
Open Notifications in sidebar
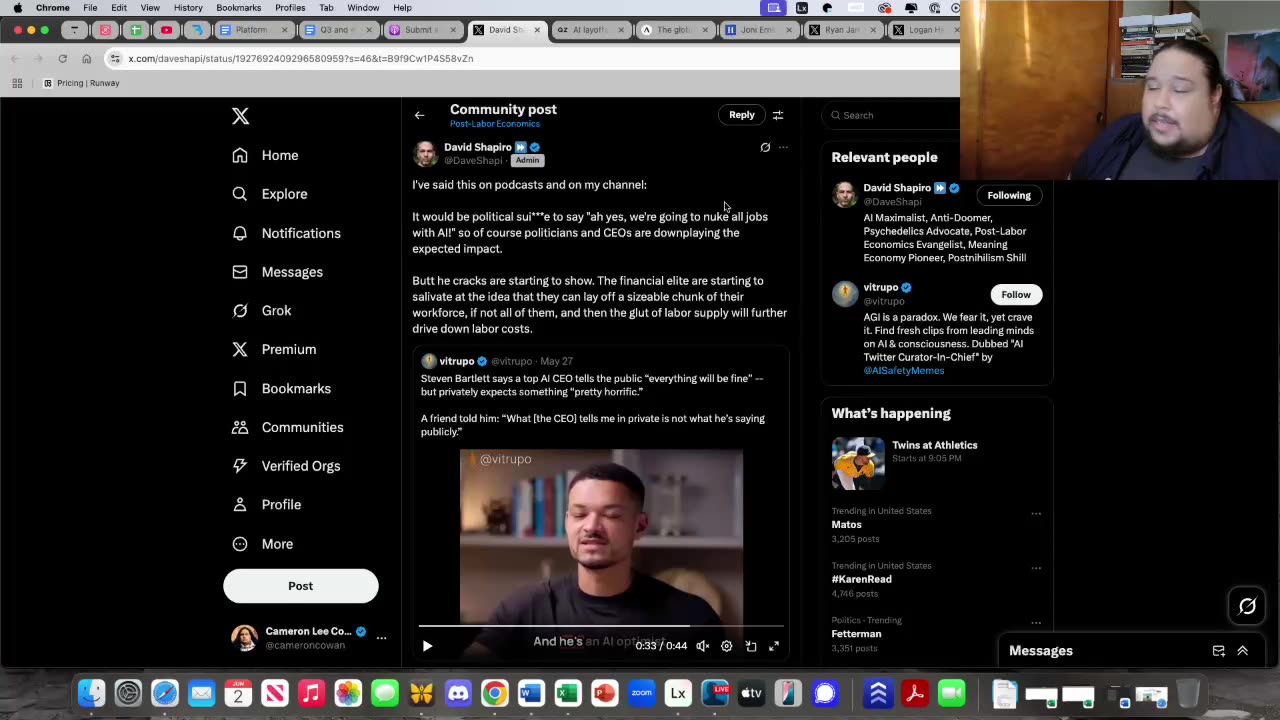pyautogui.click(x=286, y=233)
